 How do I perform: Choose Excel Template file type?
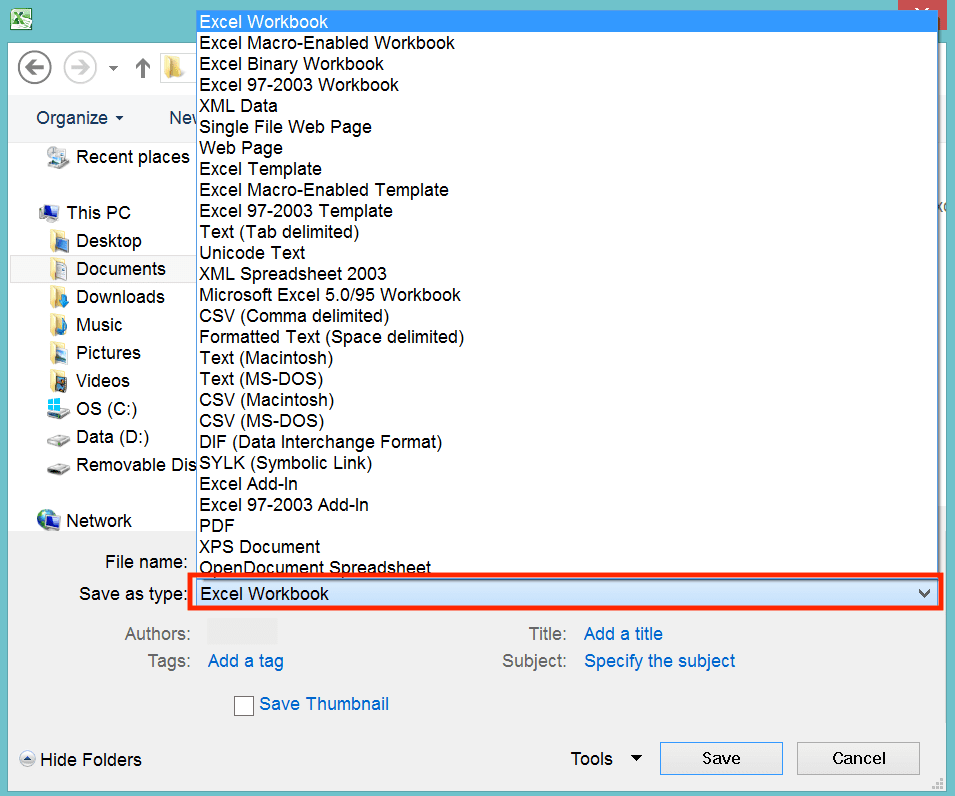point(568,169)
